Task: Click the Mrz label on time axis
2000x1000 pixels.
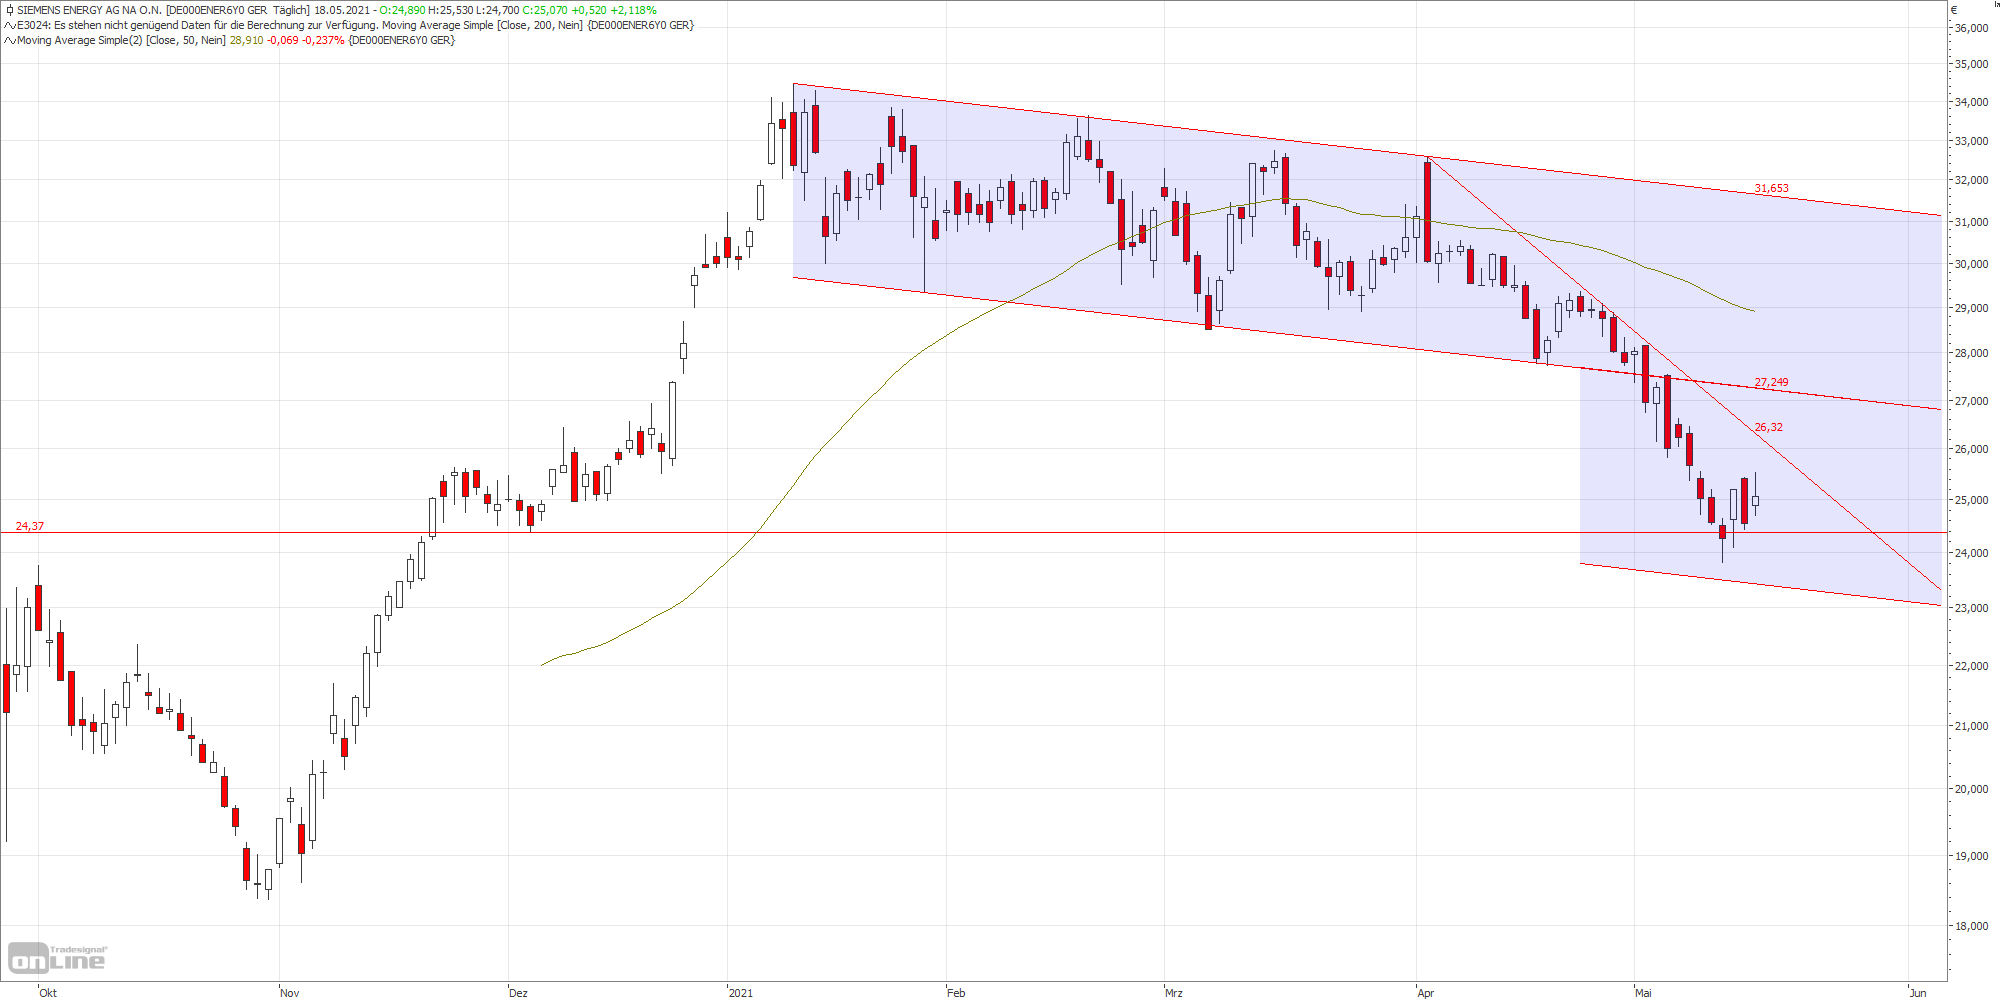Action: coord(1174,993)
